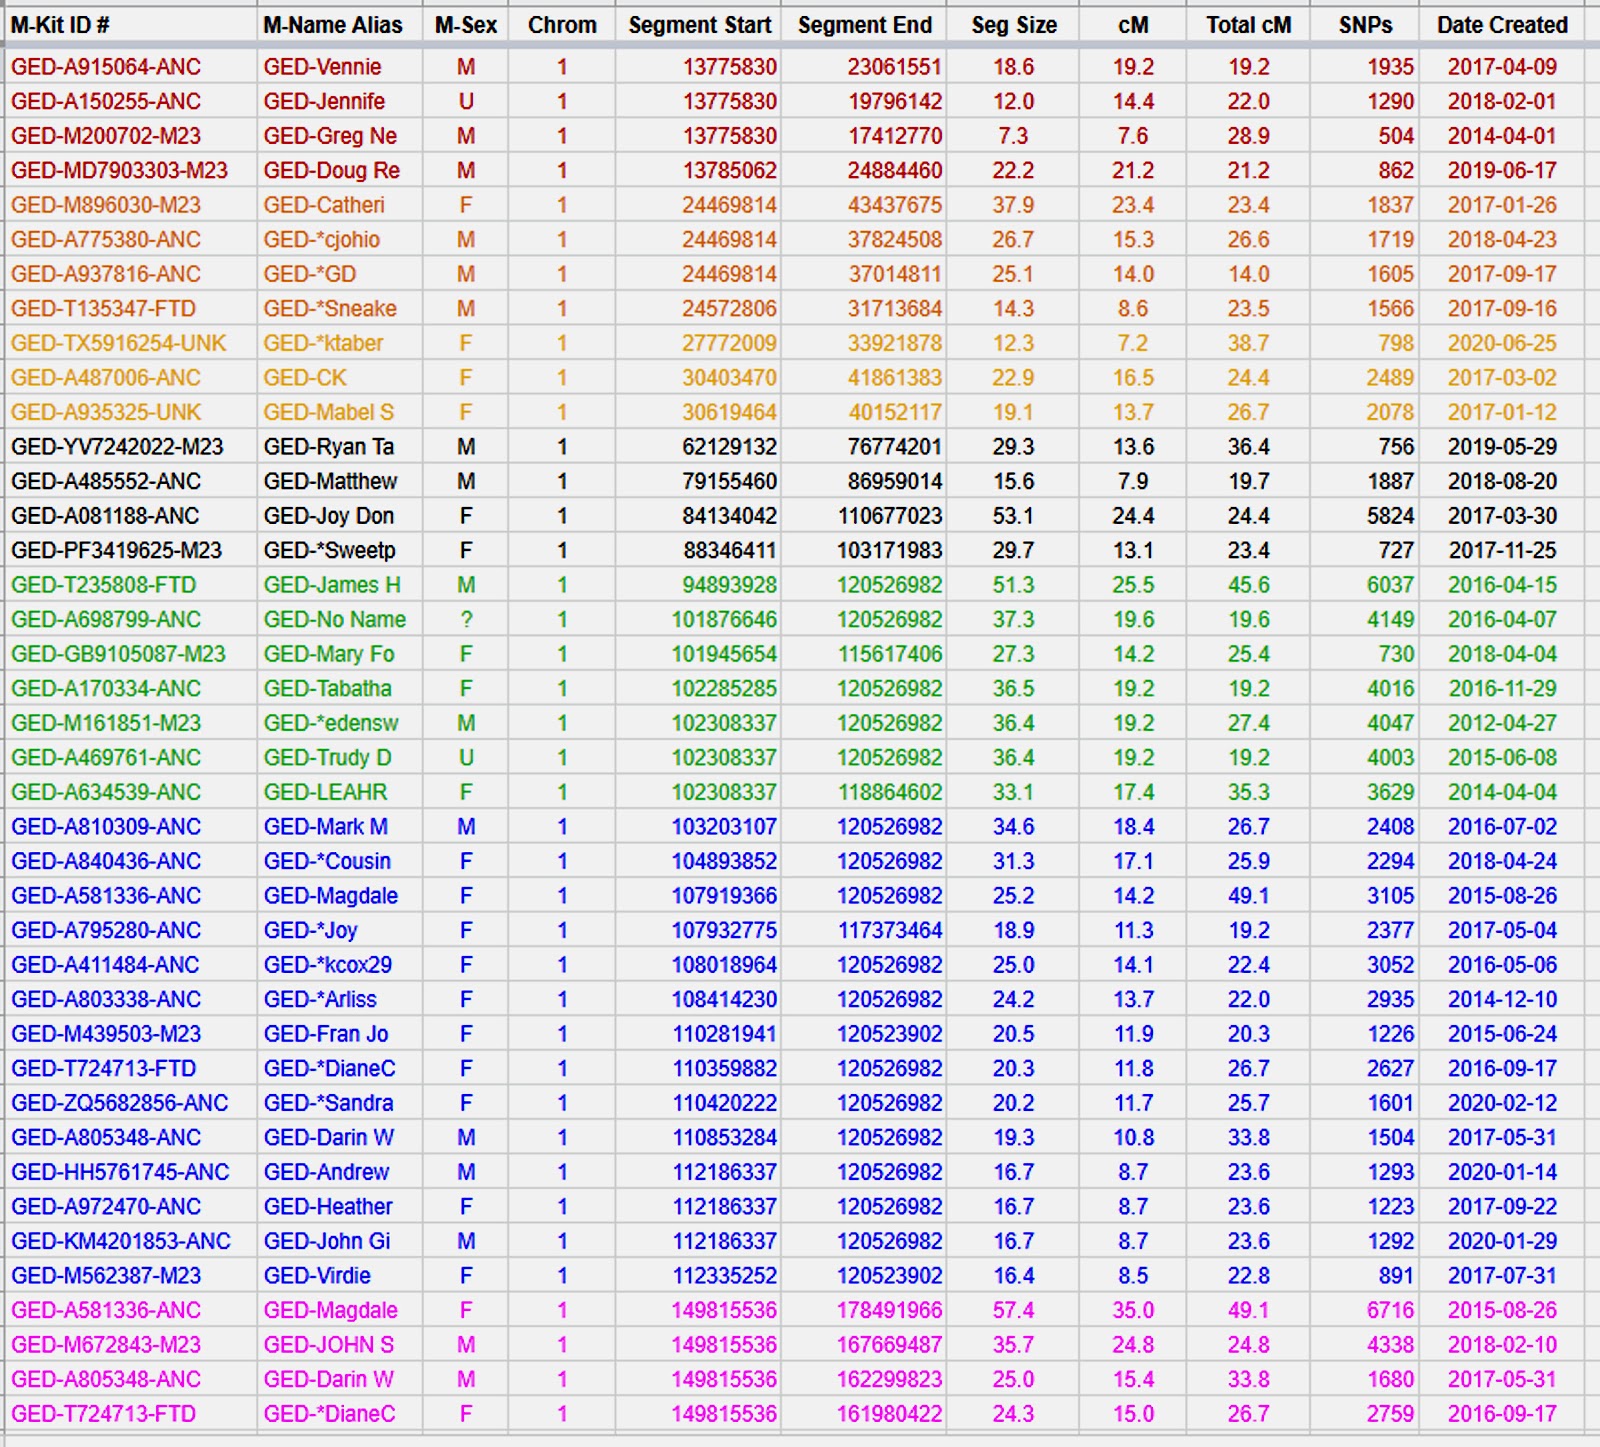Select the Total cM column header
The height and width of the screenshot is (1447, 1600).
click(x=1249, y=25)
